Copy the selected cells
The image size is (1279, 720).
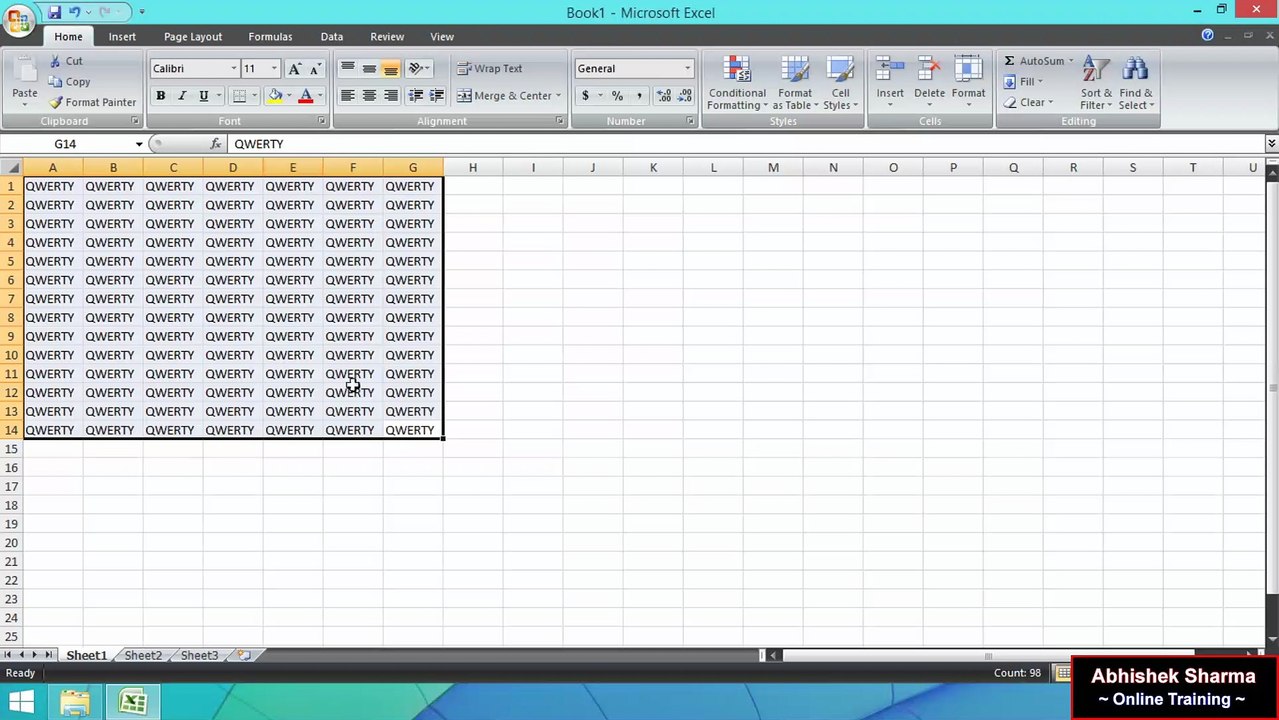(x=69, y=82)
